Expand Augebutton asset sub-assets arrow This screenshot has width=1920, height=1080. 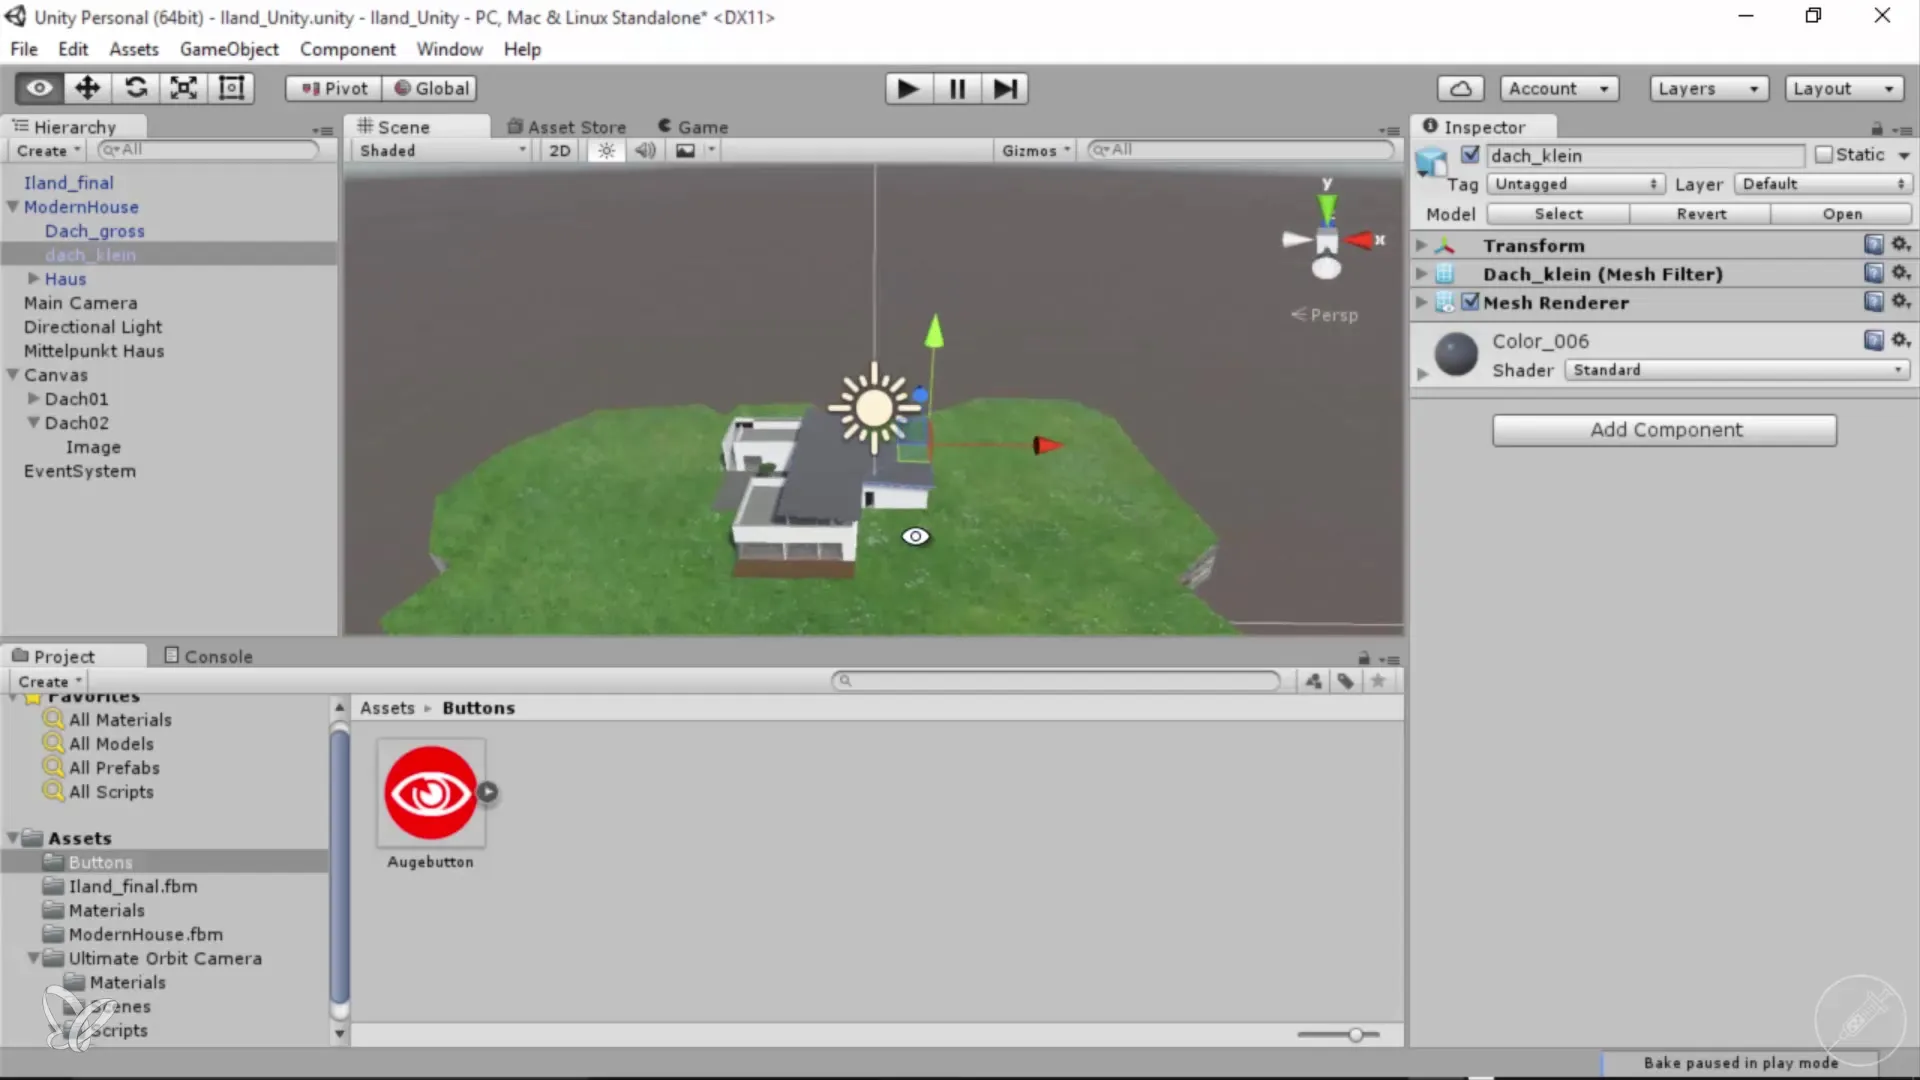(487, 792)
